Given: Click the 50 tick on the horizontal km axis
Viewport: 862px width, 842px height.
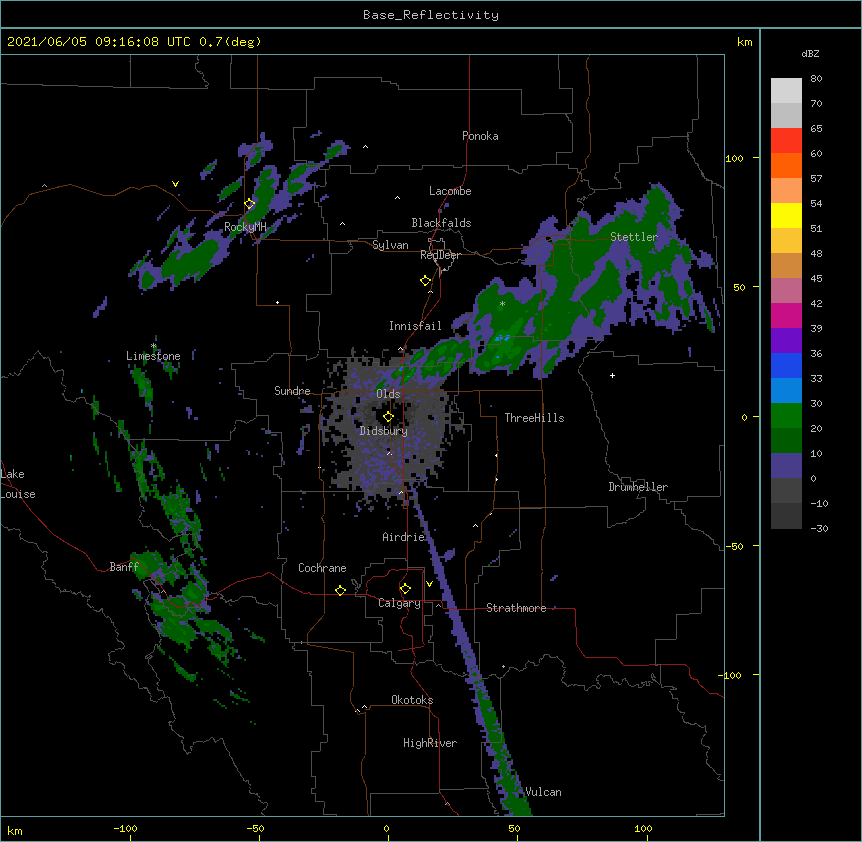Looking at the screenshot, I should click(514, 828).
